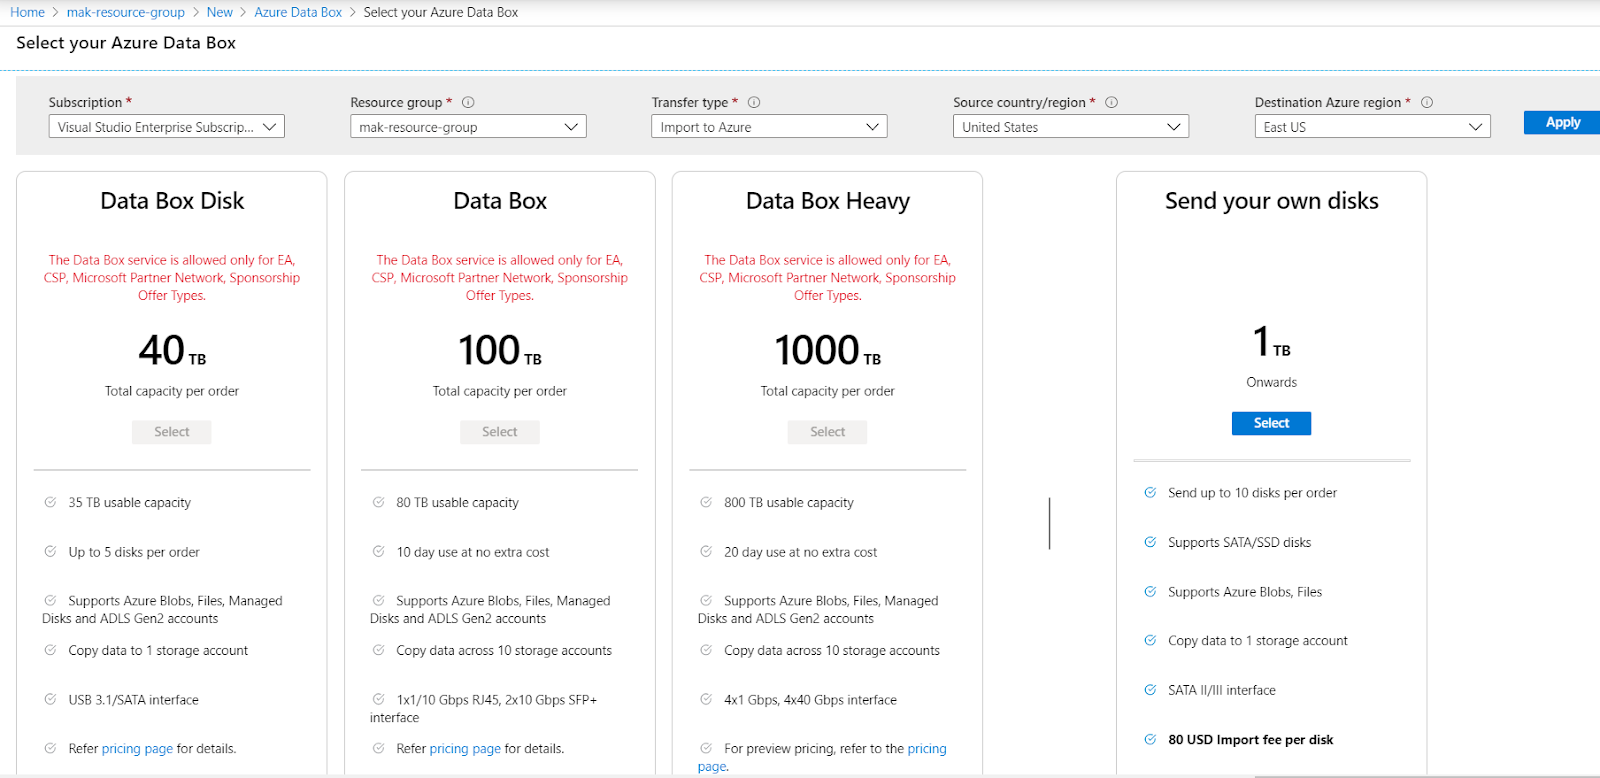This screenshot has height=778, width=1600.
Task: Open the Transfer type dropdown showing Import to Azure
Action: point(769,127)
